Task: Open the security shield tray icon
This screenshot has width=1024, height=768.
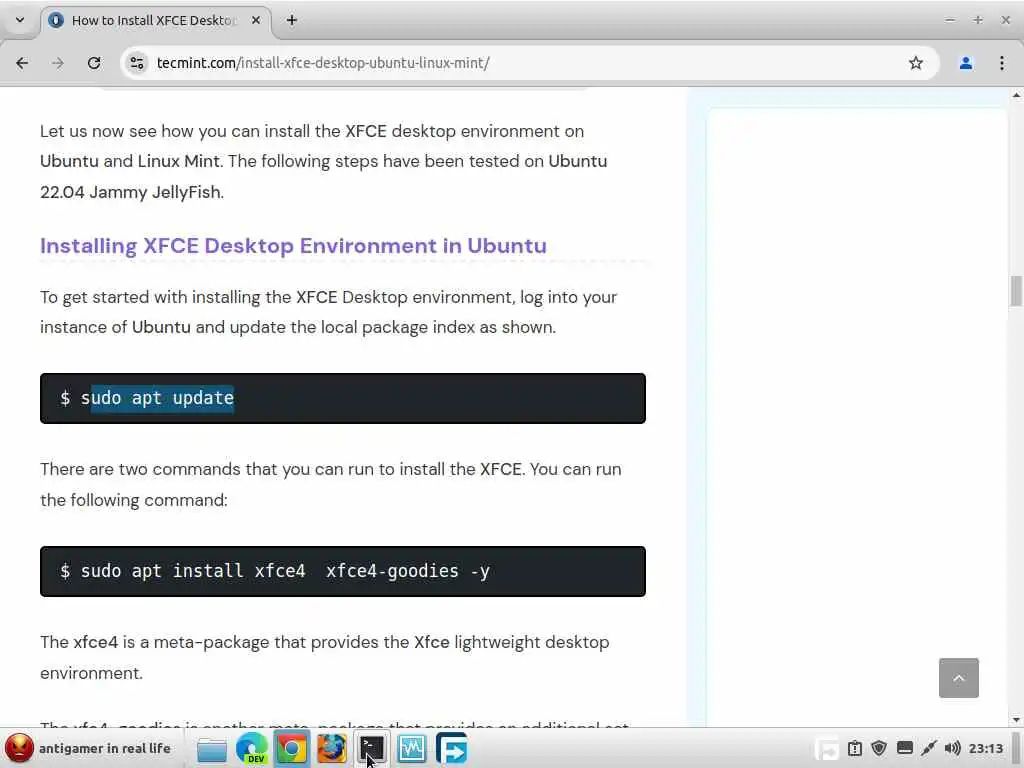Action: pos(879,748)
